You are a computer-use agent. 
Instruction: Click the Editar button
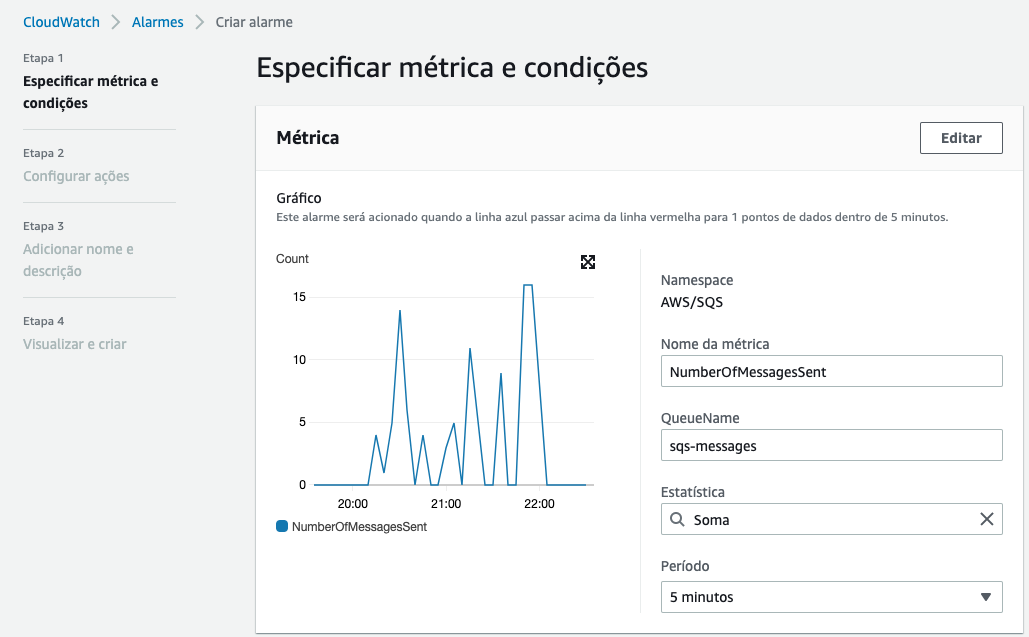(961, 138)
